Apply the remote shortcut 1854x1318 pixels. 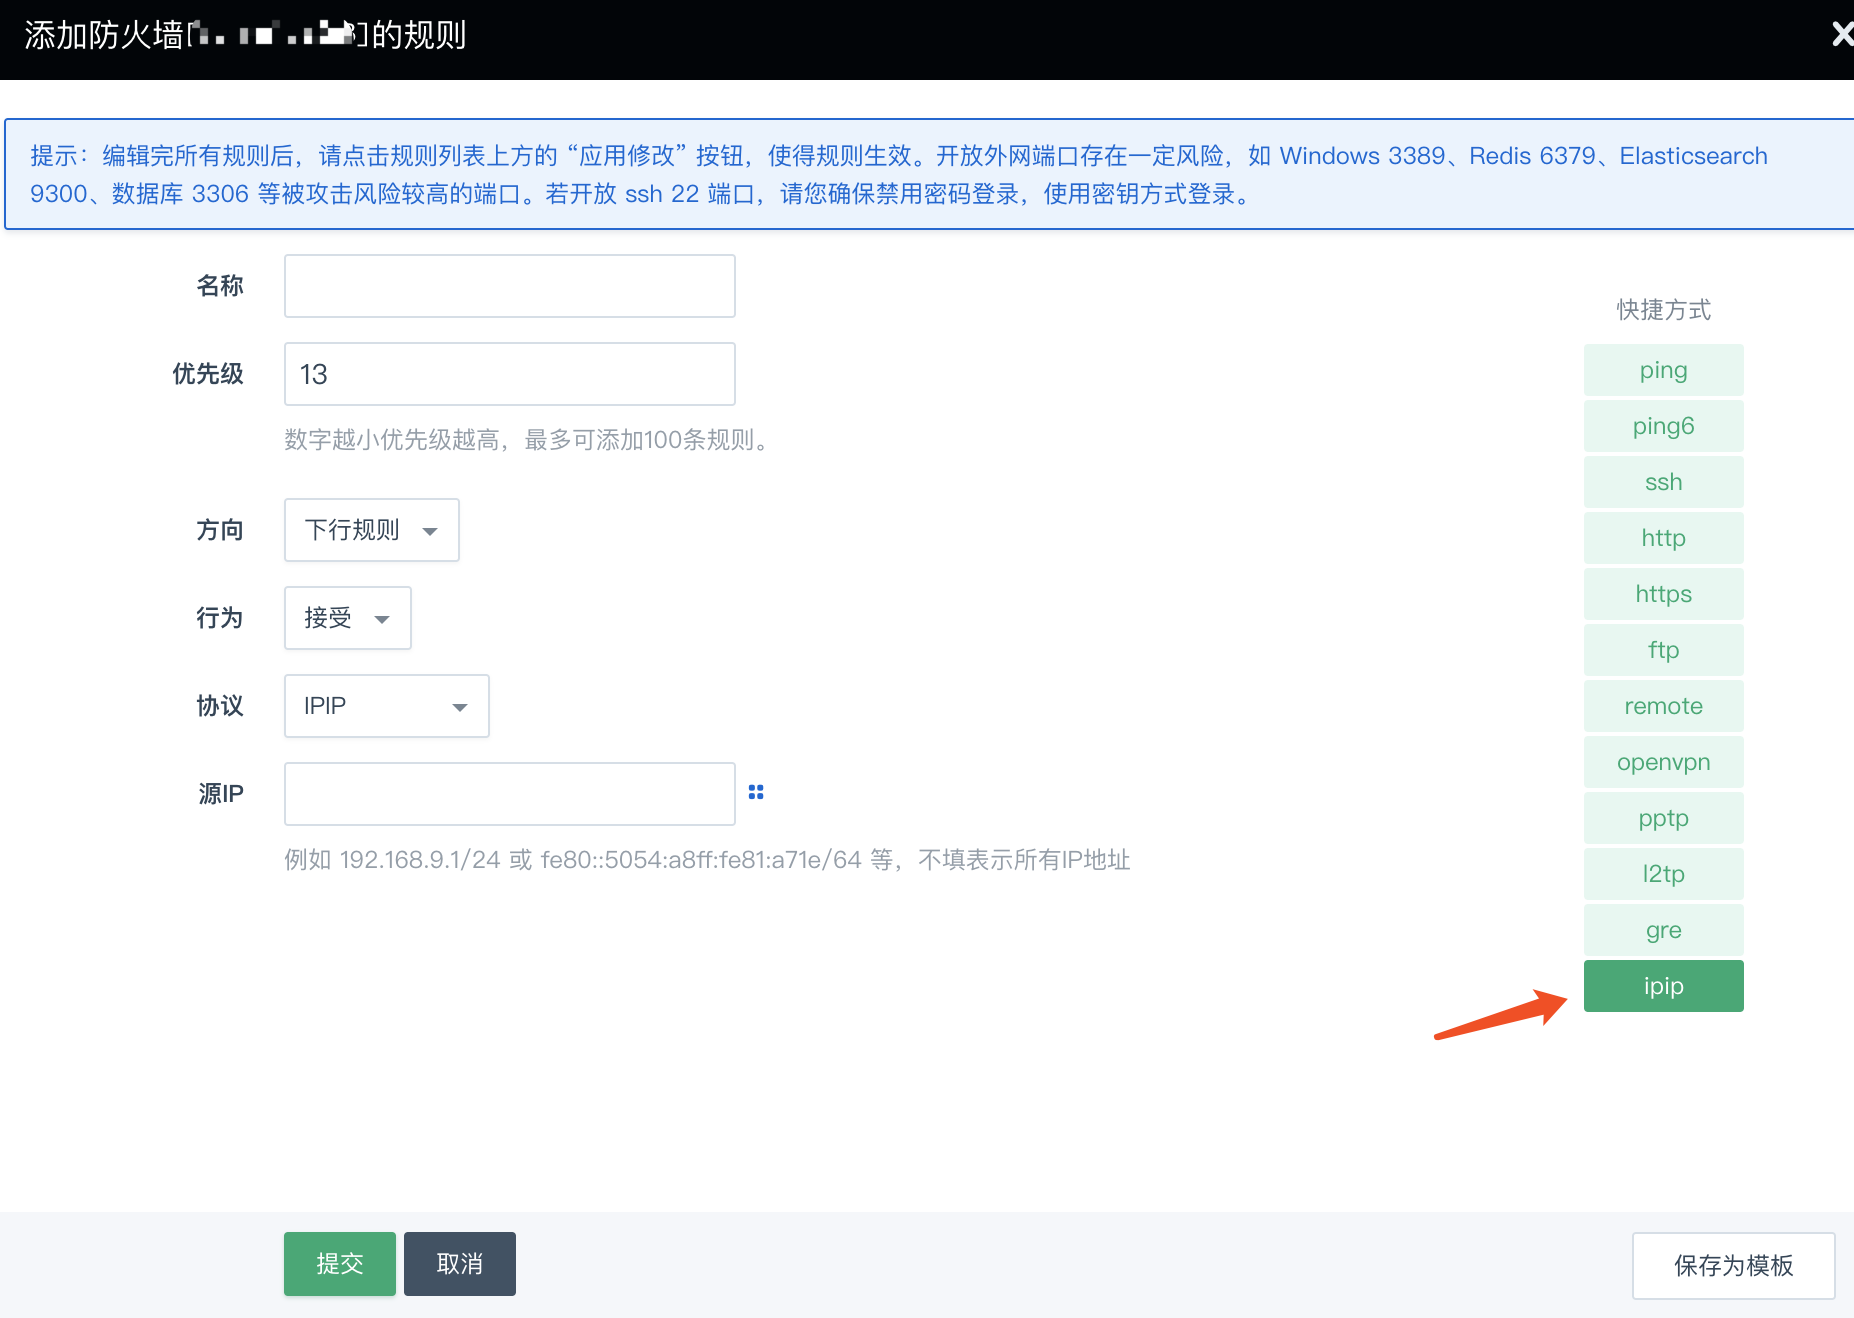click(x=1664, y=706)
